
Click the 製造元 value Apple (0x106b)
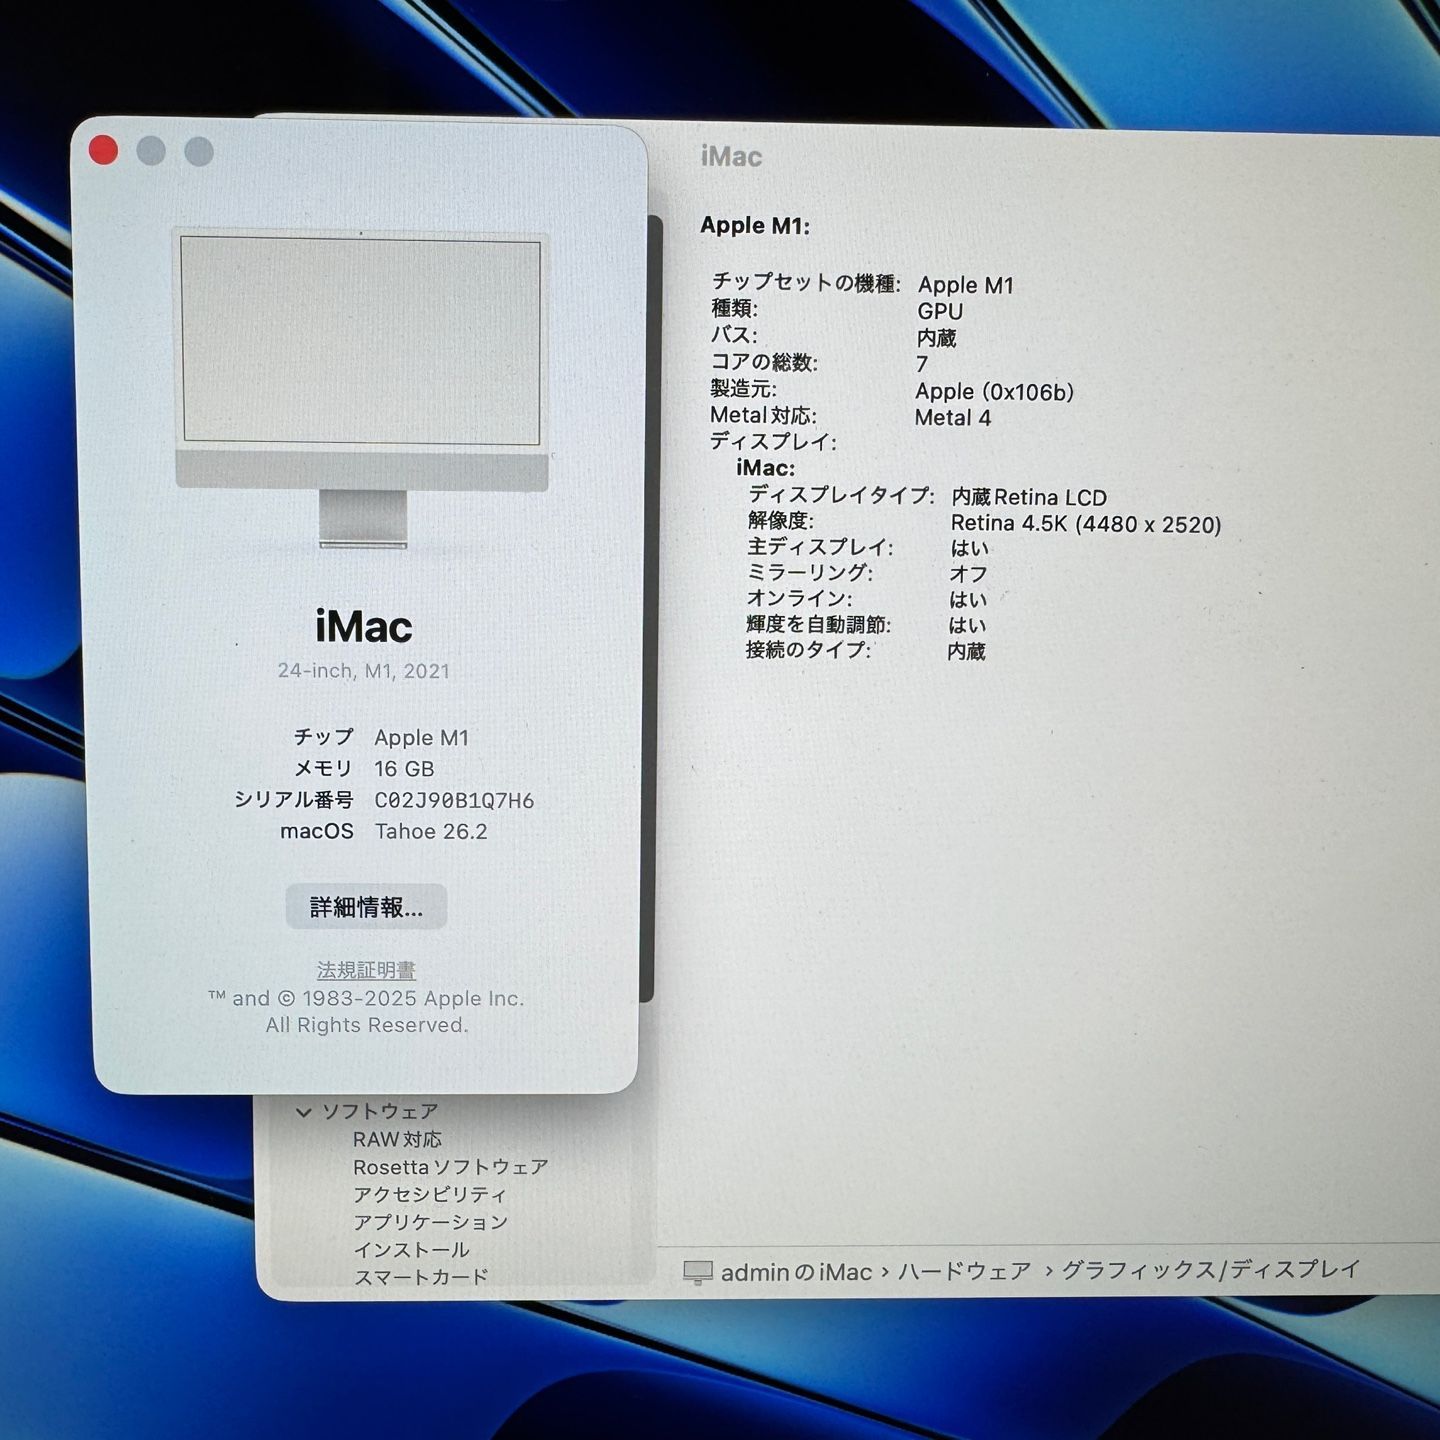[x=994, y=392]
